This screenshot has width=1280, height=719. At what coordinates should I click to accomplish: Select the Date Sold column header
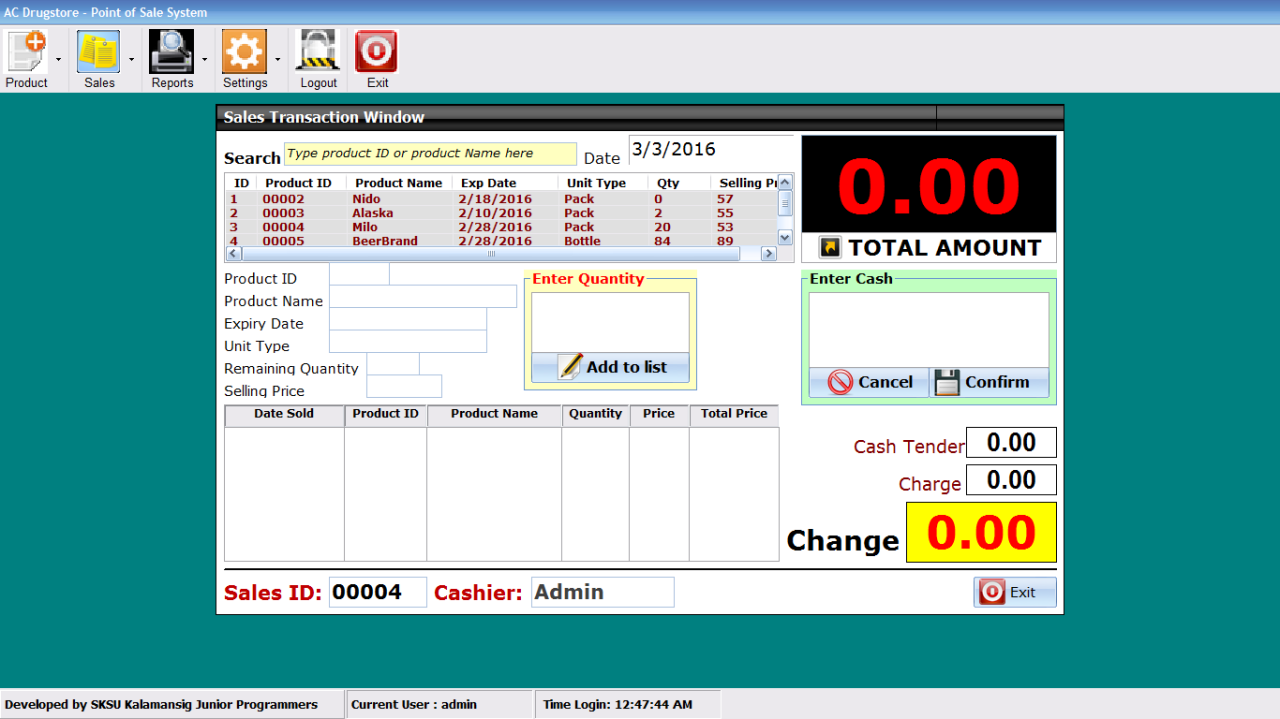[283, 414]
